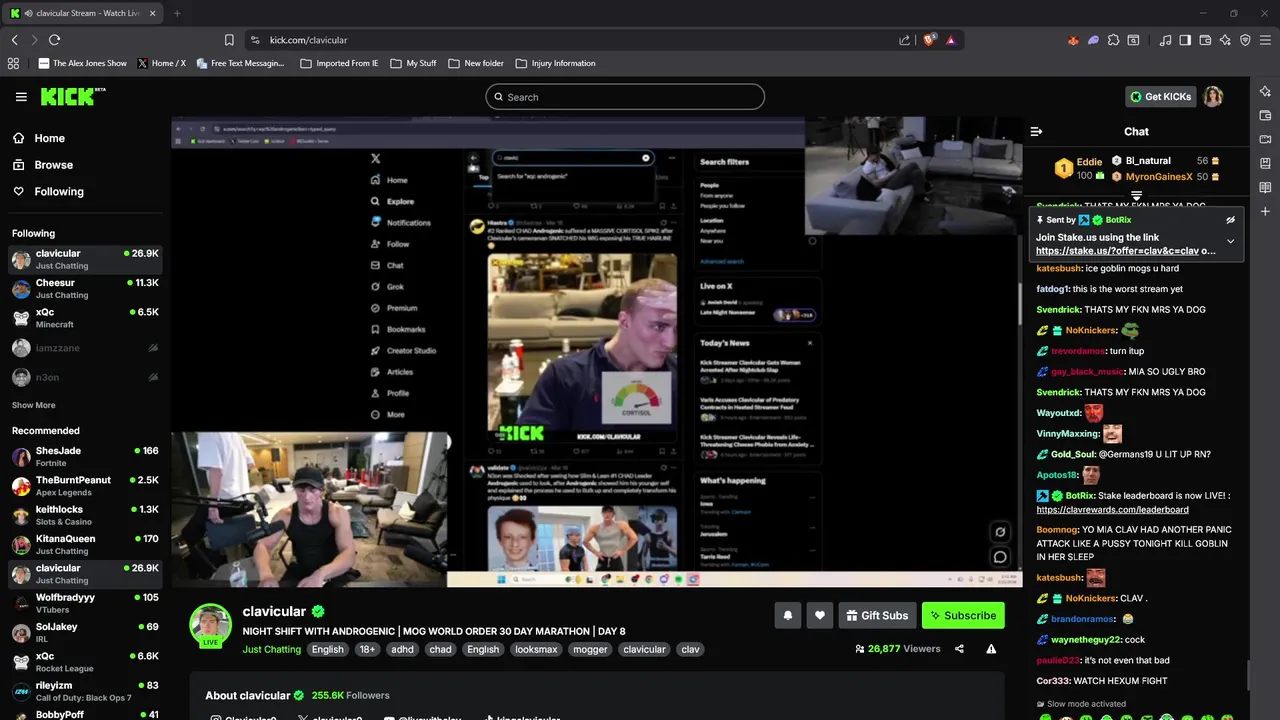Open Brave Shields lion icon

tap(929, 40)
